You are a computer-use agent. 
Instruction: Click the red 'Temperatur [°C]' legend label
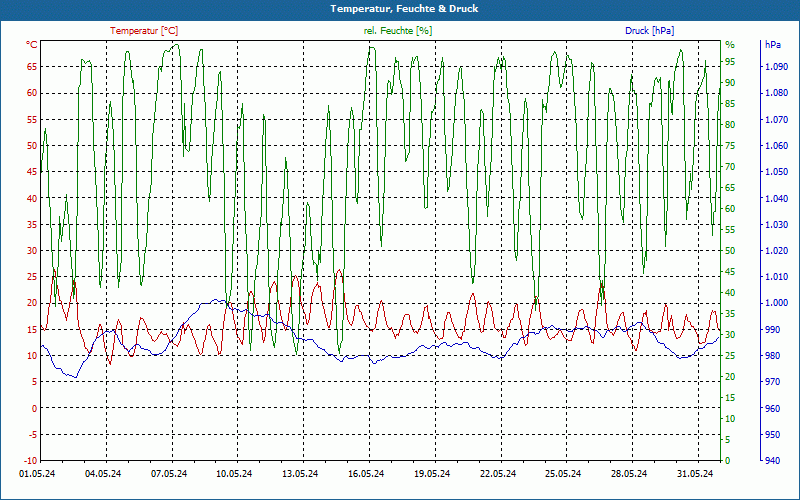coord(144,31)
